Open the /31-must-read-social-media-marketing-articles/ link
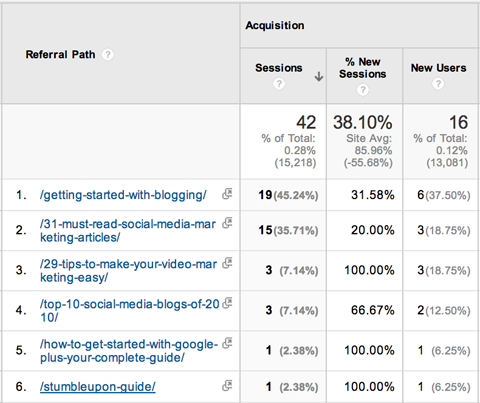480x403 pixels. (x=128, y=231)
